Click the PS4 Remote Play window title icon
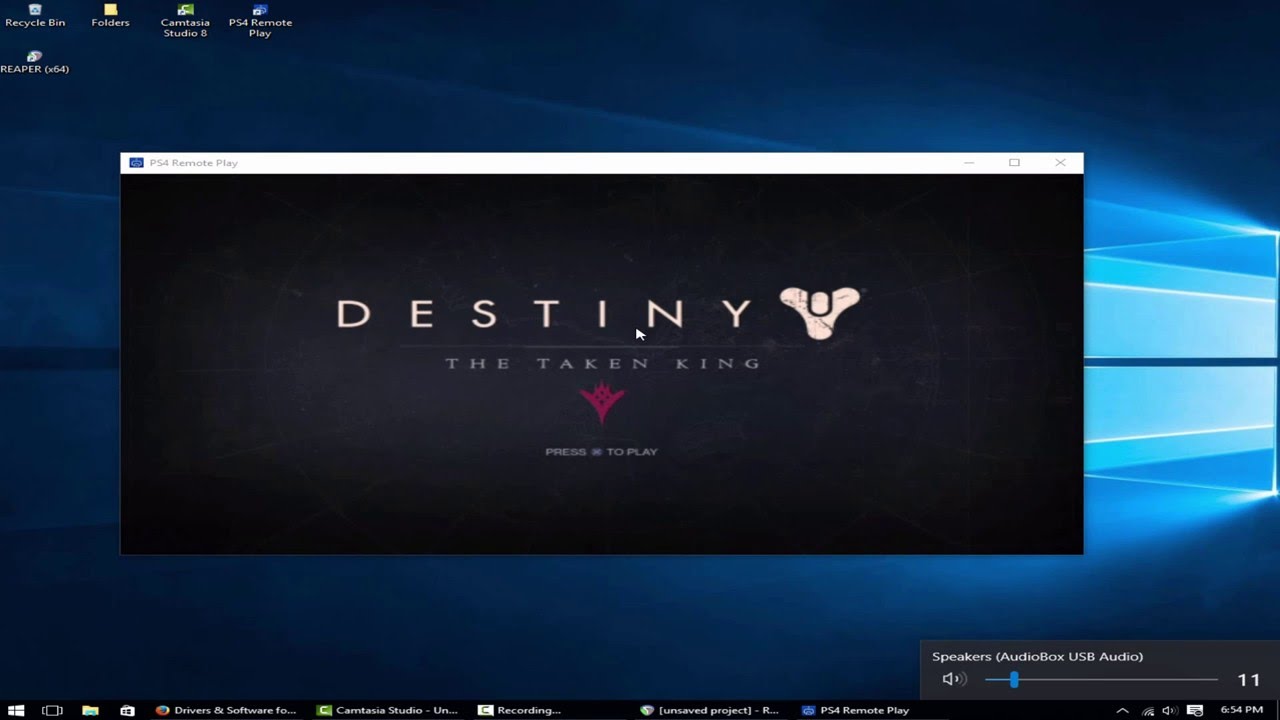The width and height of the screenshot is (1280, 720). (x=136, y=162)
